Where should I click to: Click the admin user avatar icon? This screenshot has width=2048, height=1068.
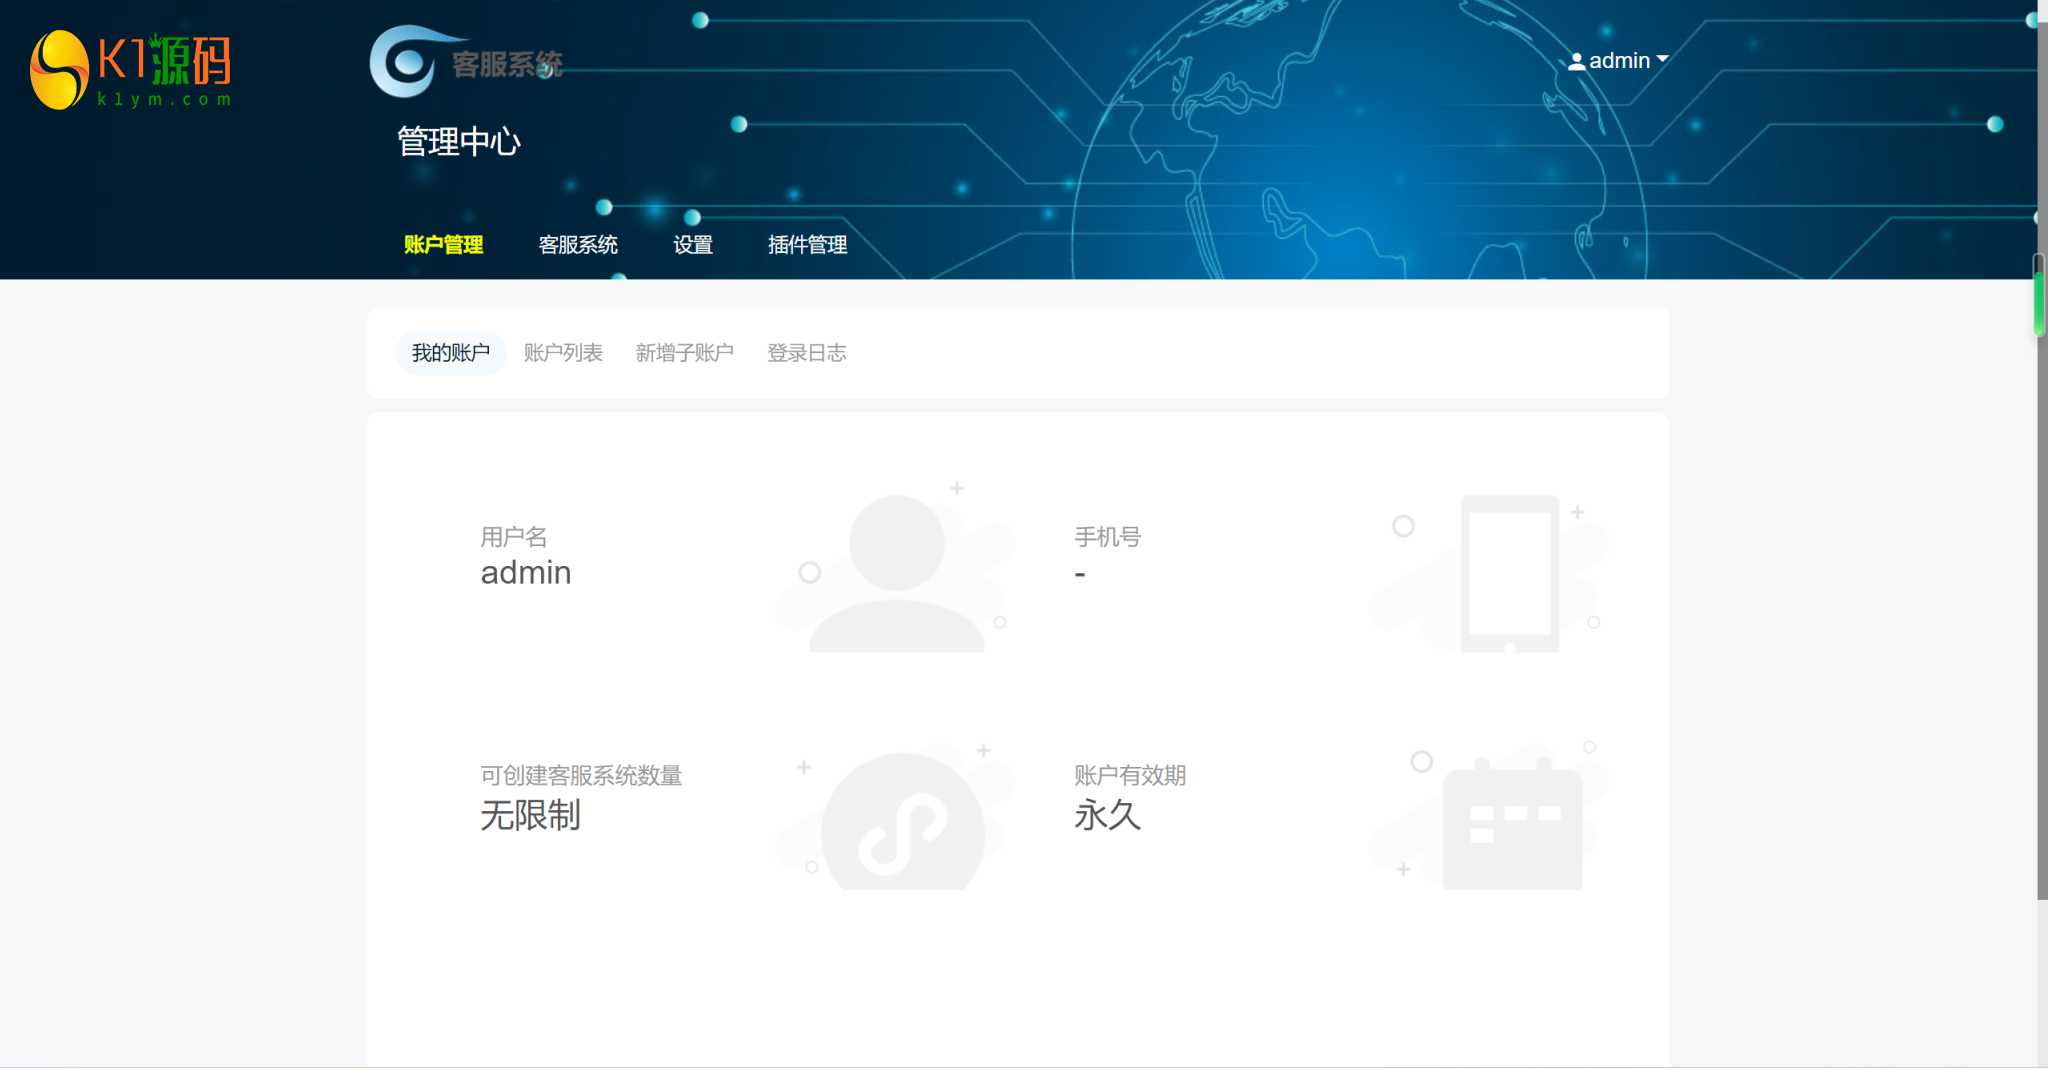[x=1577, y=60]
